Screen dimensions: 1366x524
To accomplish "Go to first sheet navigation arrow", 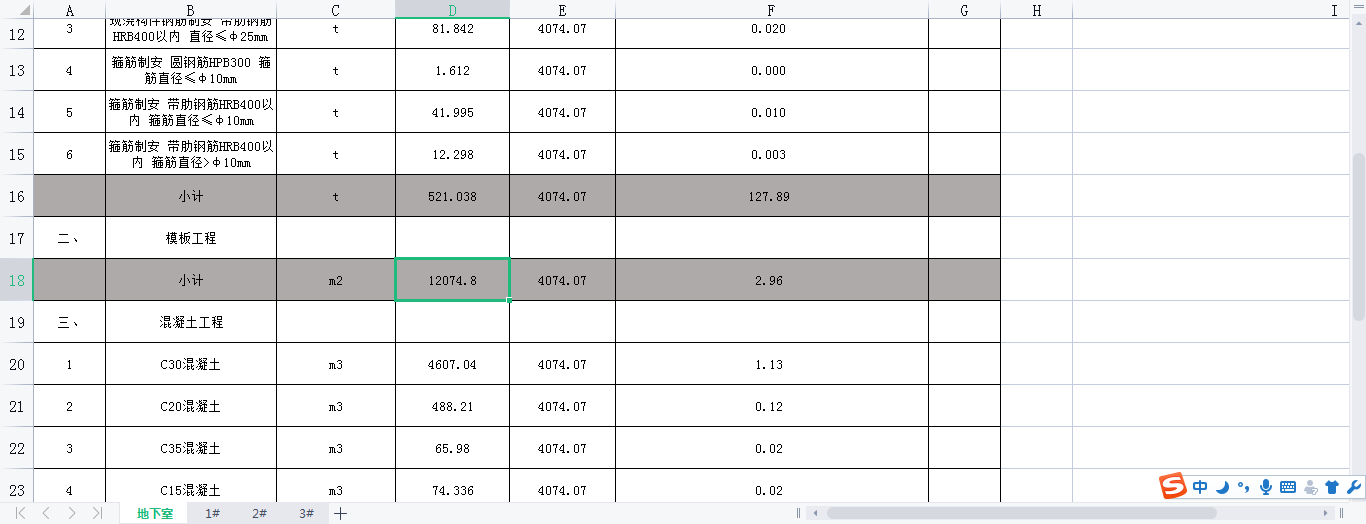I will coord(20,513).
